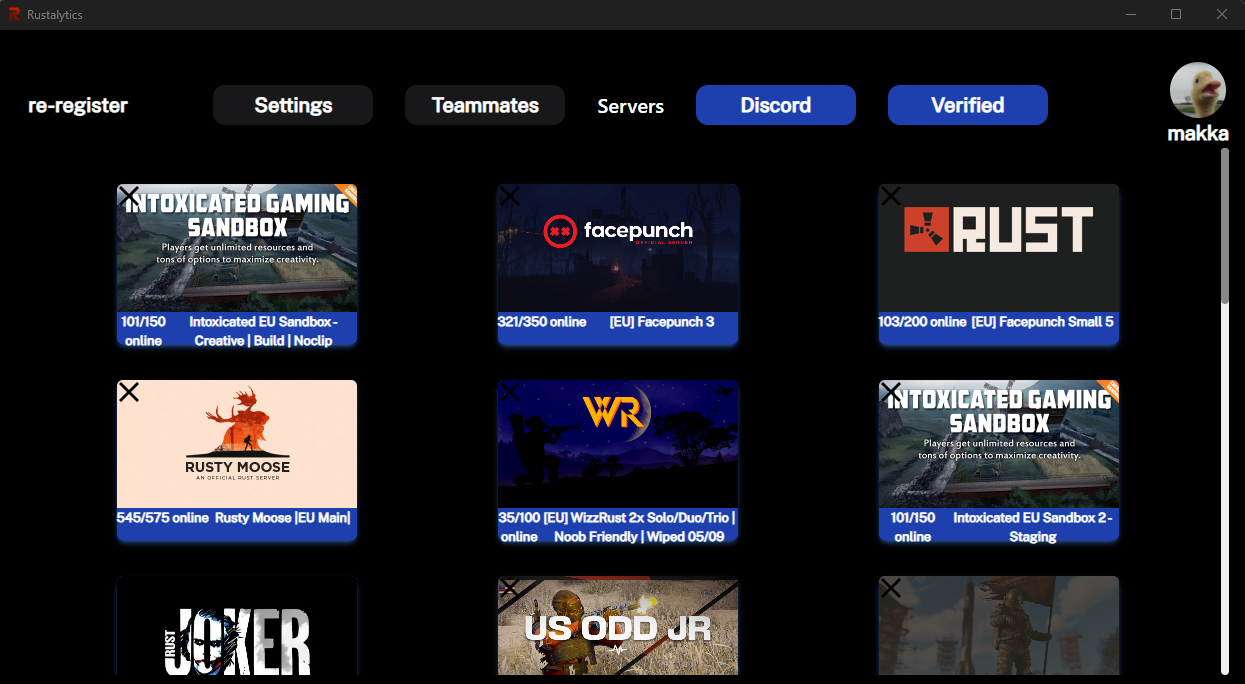Viewport: 1245px width, 684px height.
Task: Click the Verified button
Action: pos(967,105)
